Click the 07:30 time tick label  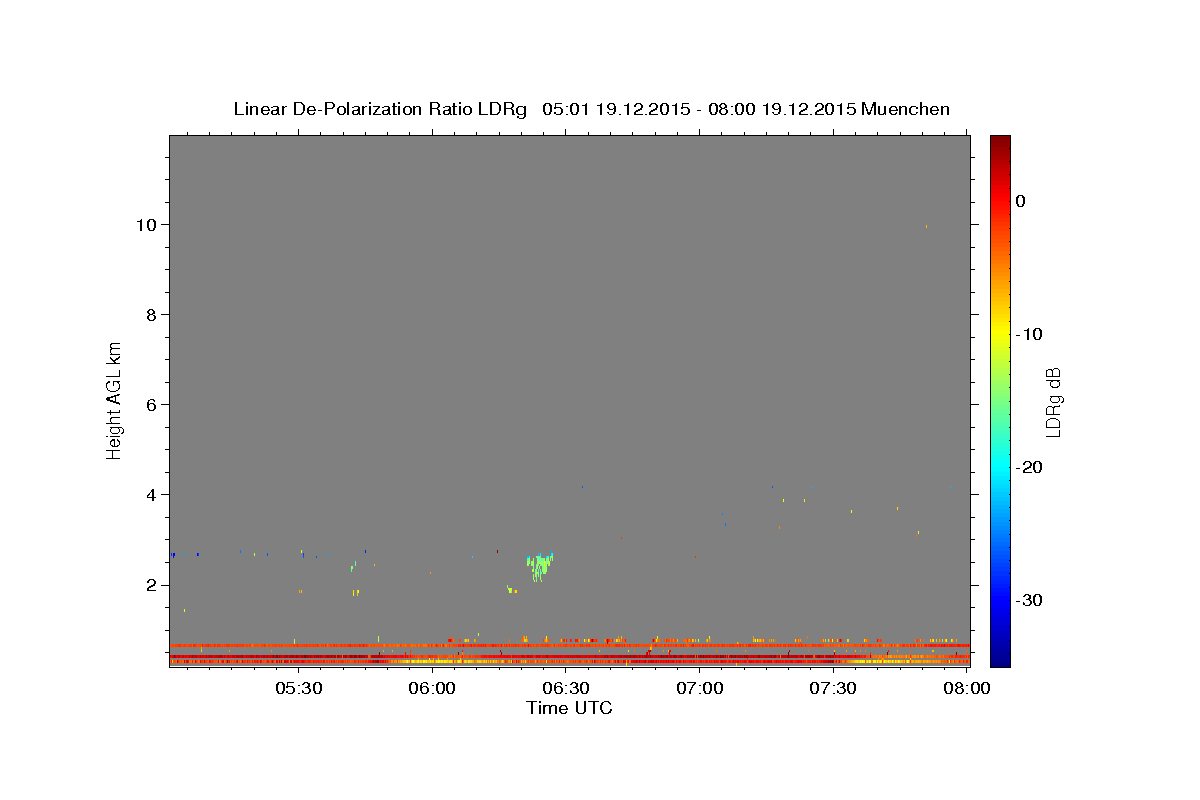coord(833,688)
